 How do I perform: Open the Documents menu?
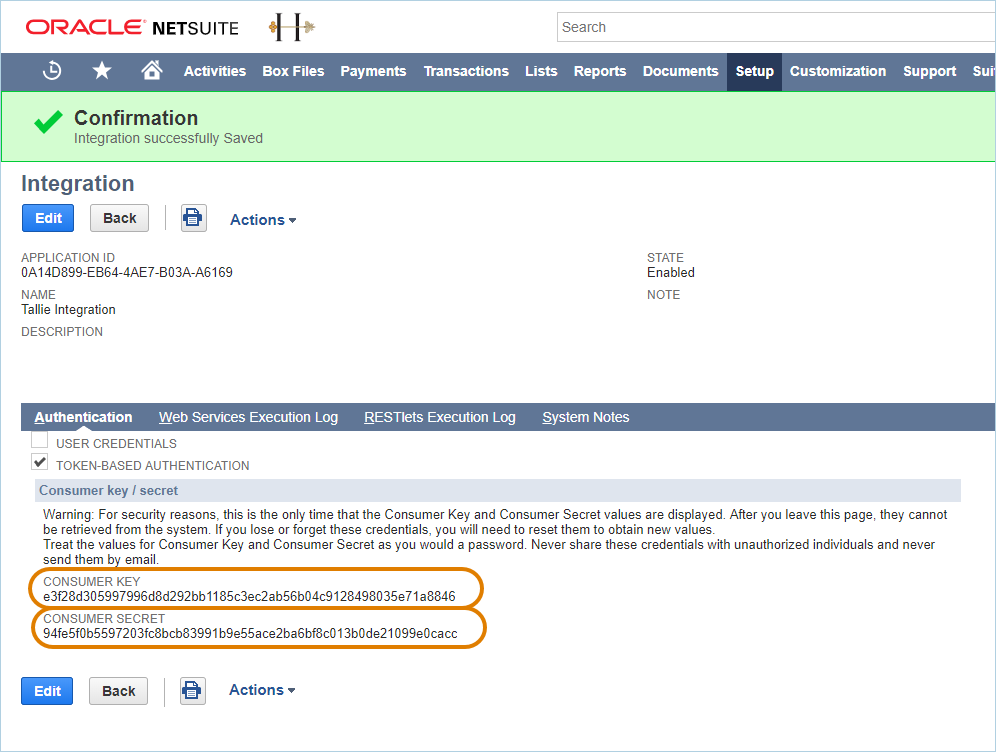(x=680, y=71)
